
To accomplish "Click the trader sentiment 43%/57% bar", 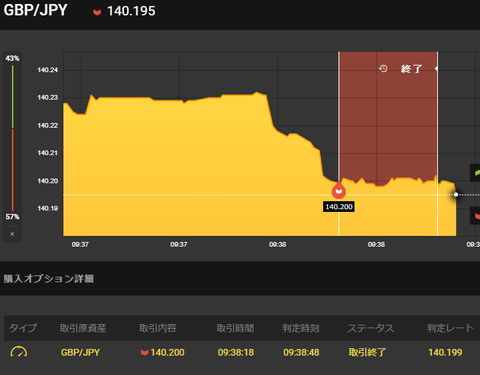I will pos(13,138).
